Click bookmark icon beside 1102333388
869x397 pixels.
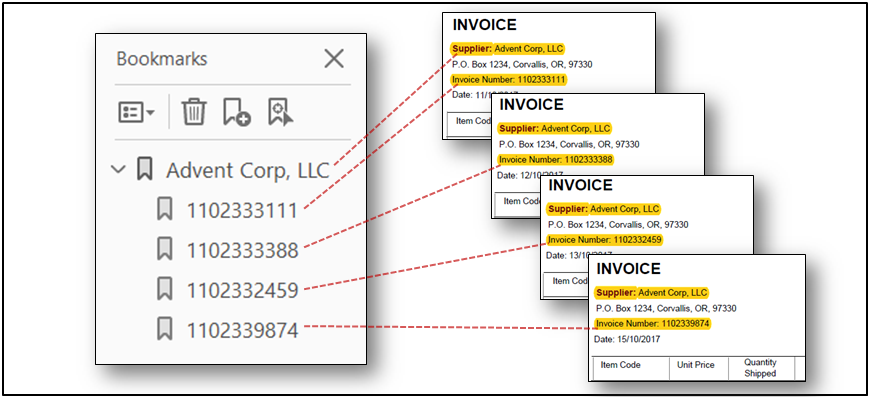(164, 249)
